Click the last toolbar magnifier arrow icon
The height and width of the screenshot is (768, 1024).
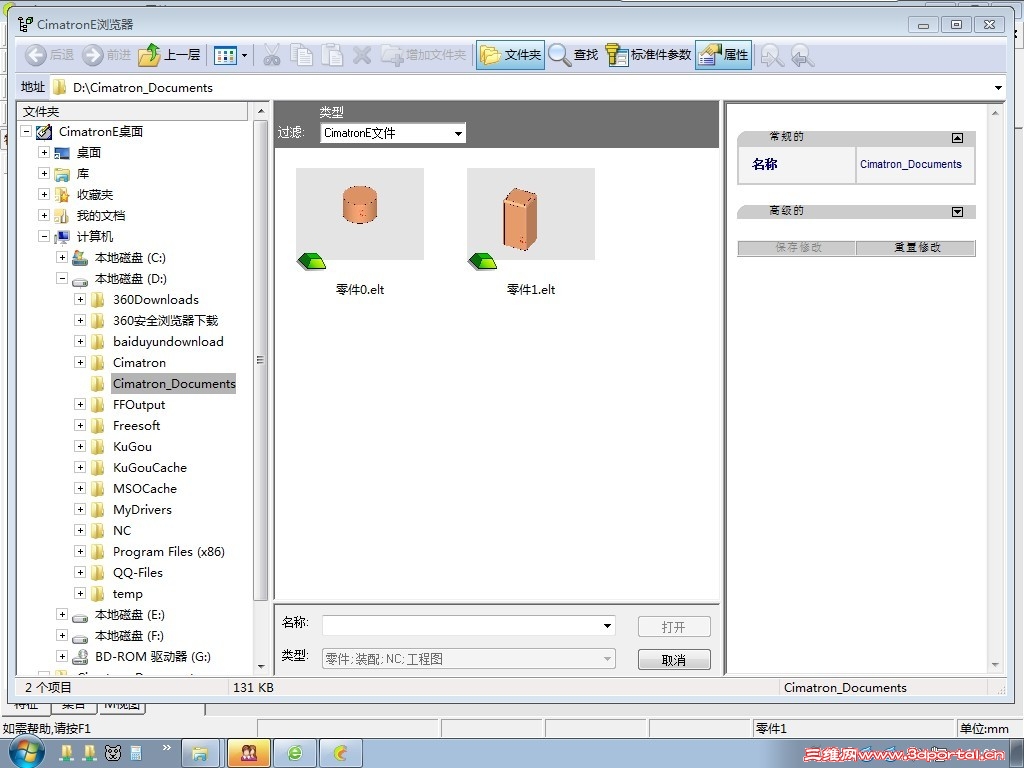[803, 56]
